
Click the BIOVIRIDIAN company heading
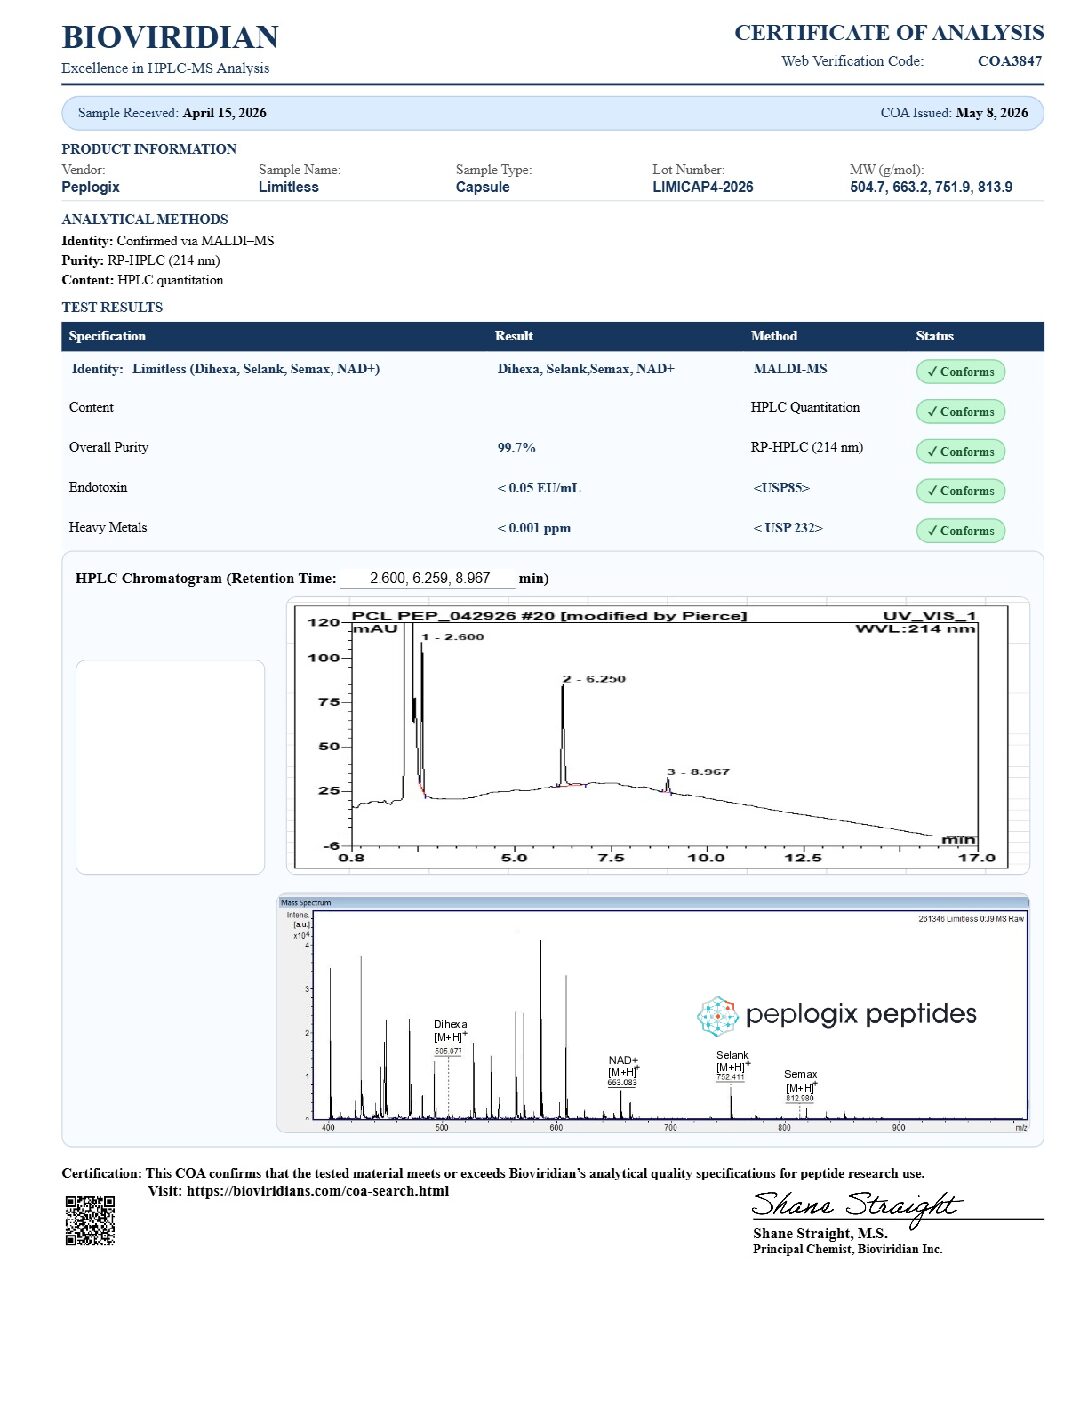point(170,38)
